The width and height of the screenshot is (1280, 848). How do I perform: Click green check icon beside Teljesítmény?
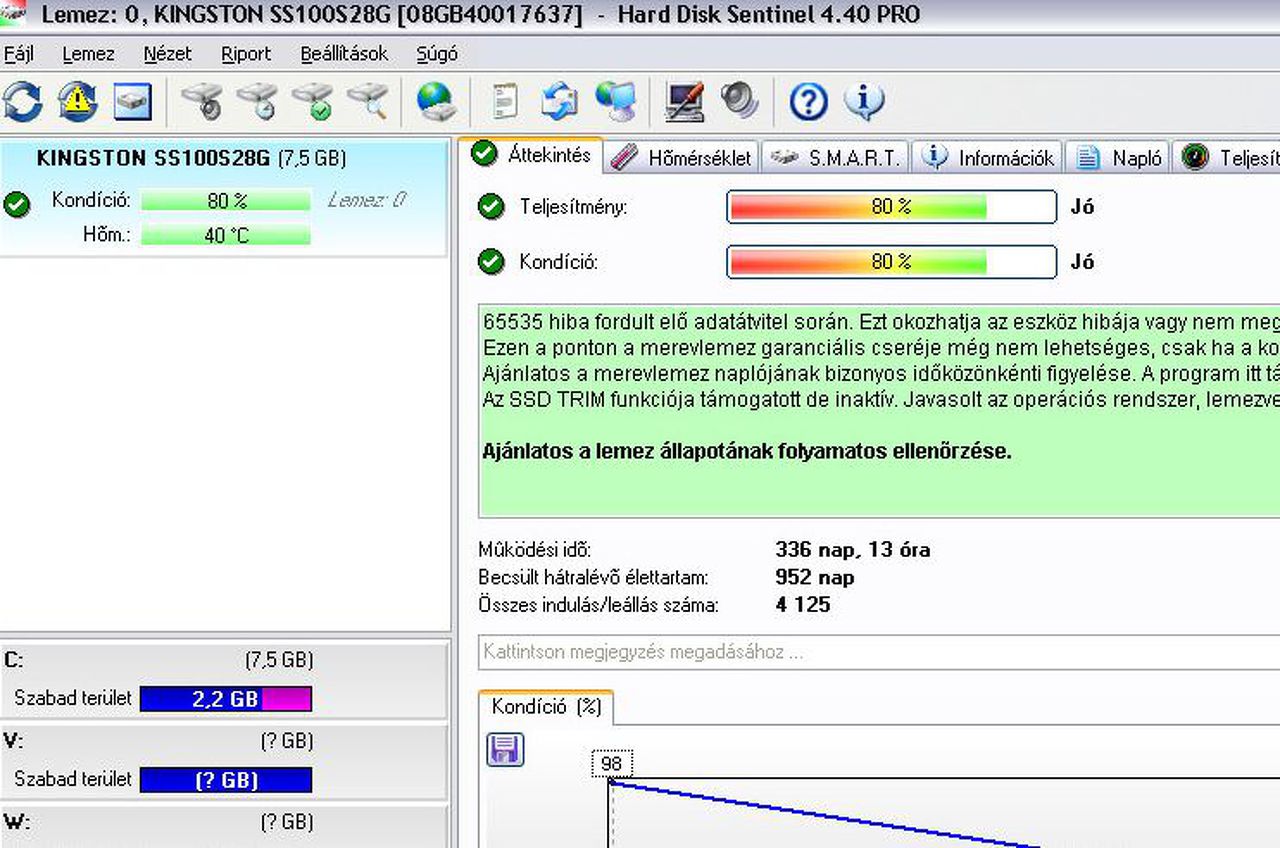pos(490,207)
